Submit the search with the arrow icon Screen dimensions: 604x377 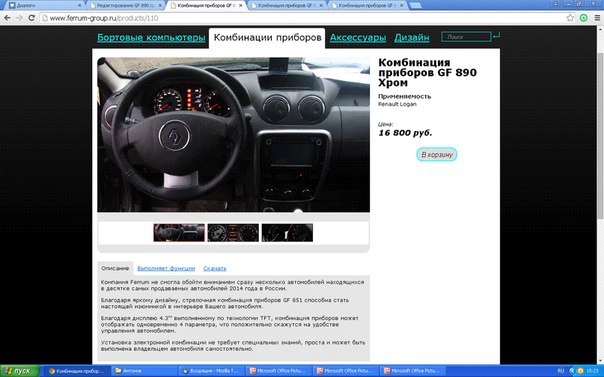pyautogui.click(x=497, y=36)
